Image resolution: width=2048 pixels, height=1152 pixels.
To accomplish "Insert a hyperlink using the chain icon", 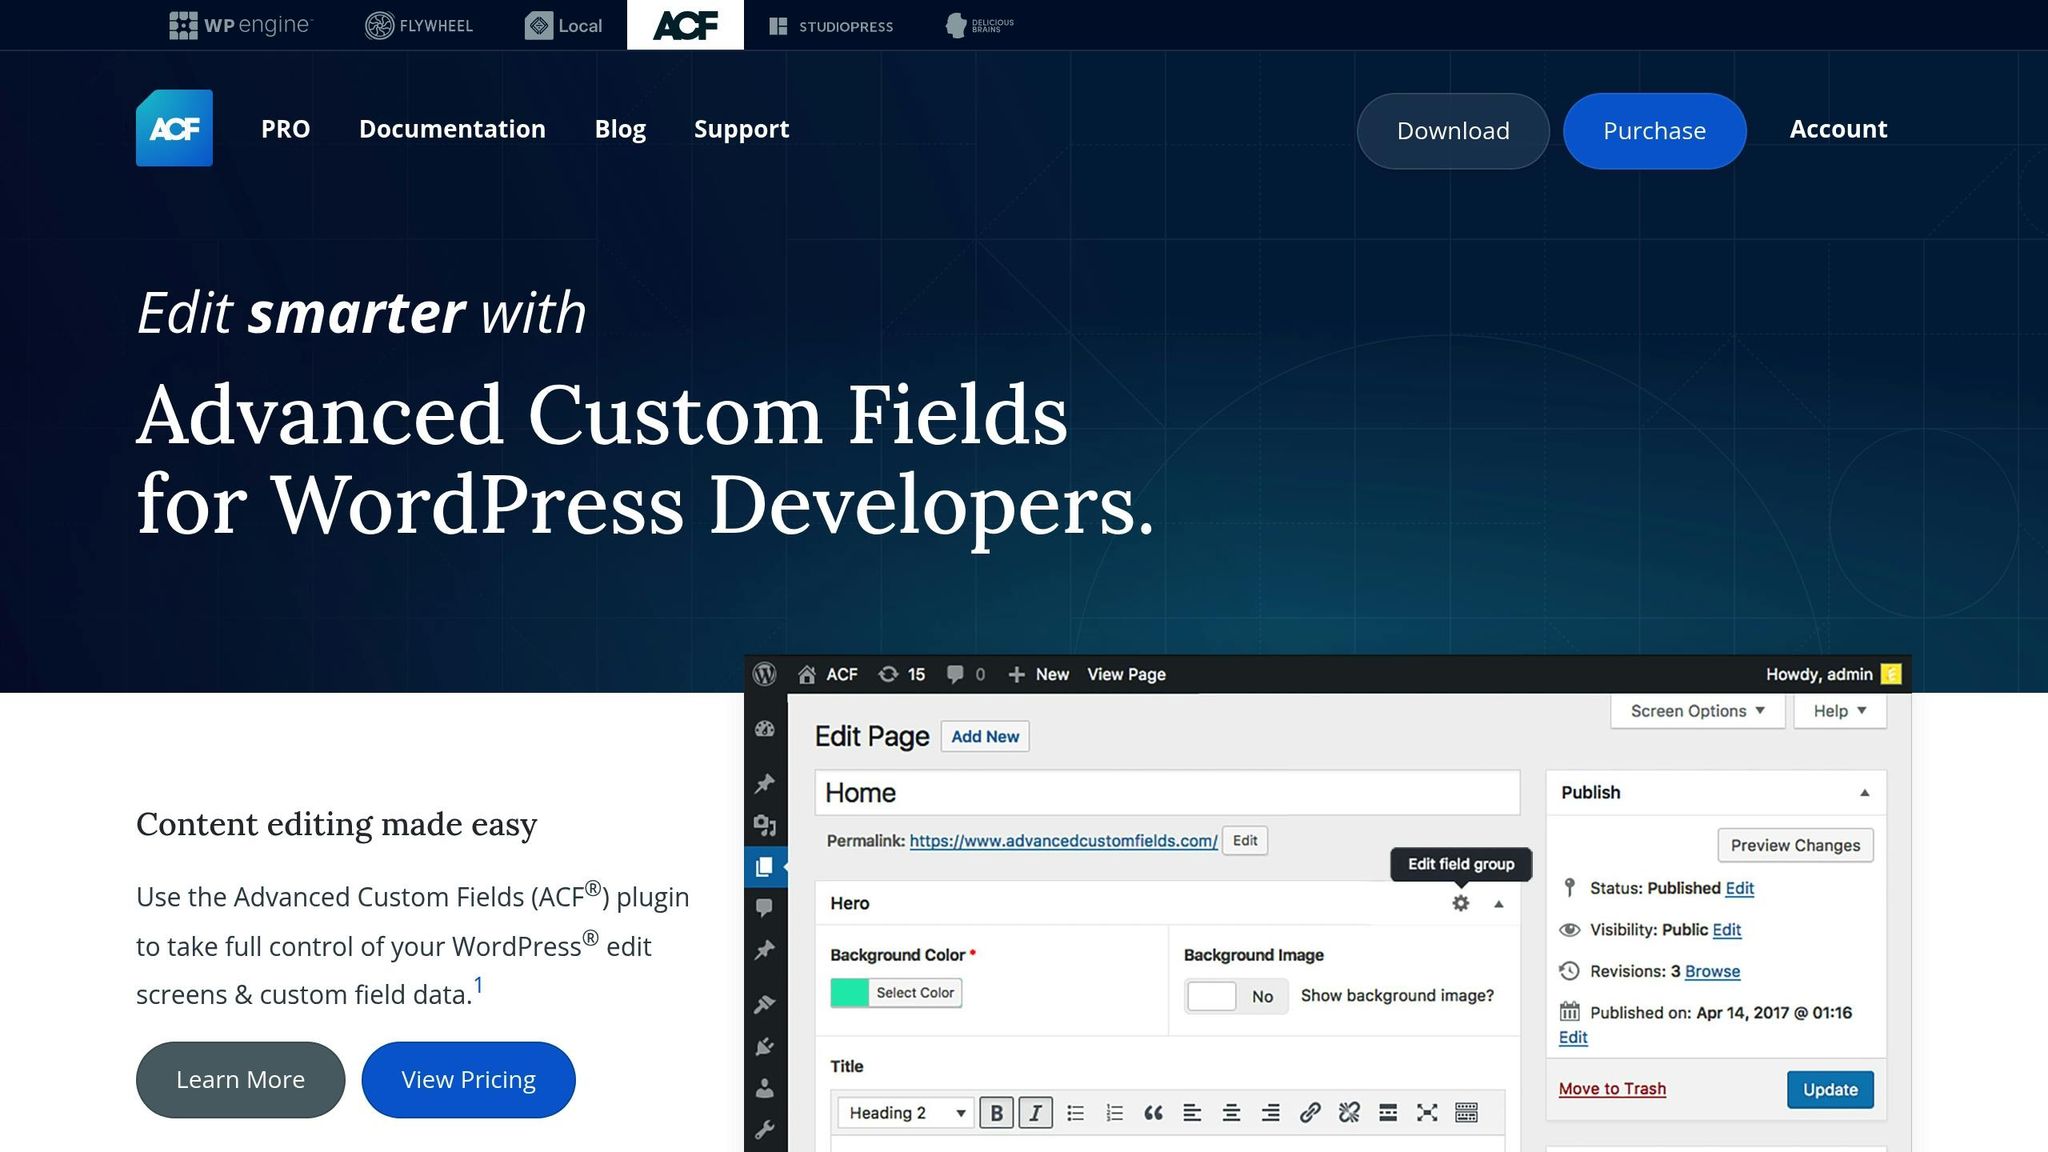I will tap(1311, 1112).
